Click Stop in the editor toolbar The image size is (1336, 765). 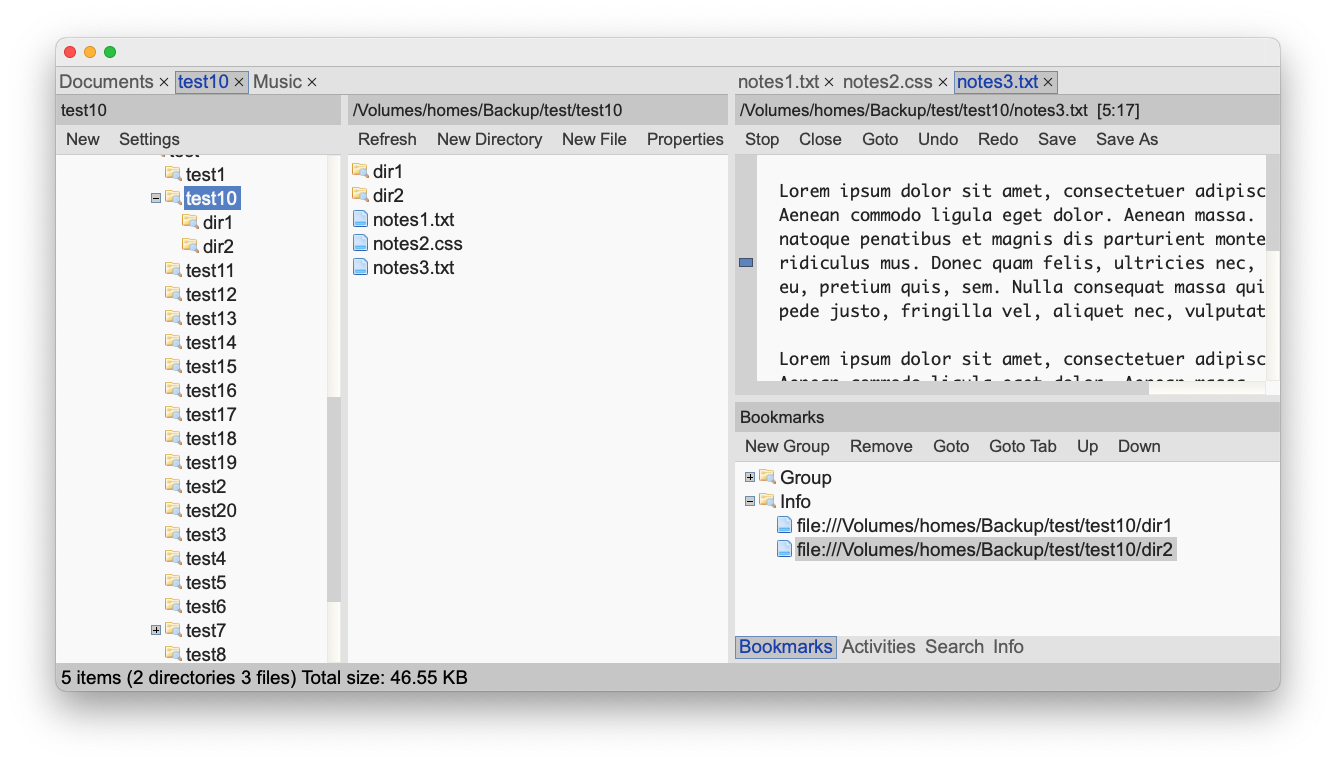click(x=762, y=139)
